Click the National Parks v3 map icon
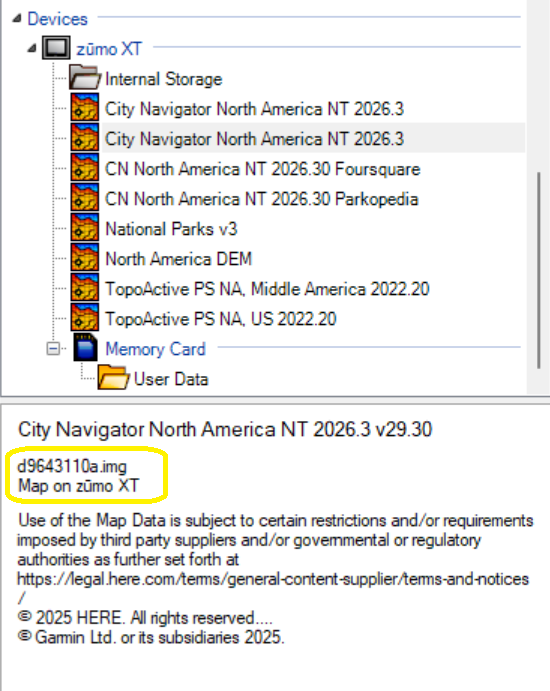Image resolution: width=550 pixels, height=691 pixels. coord(85,228)
